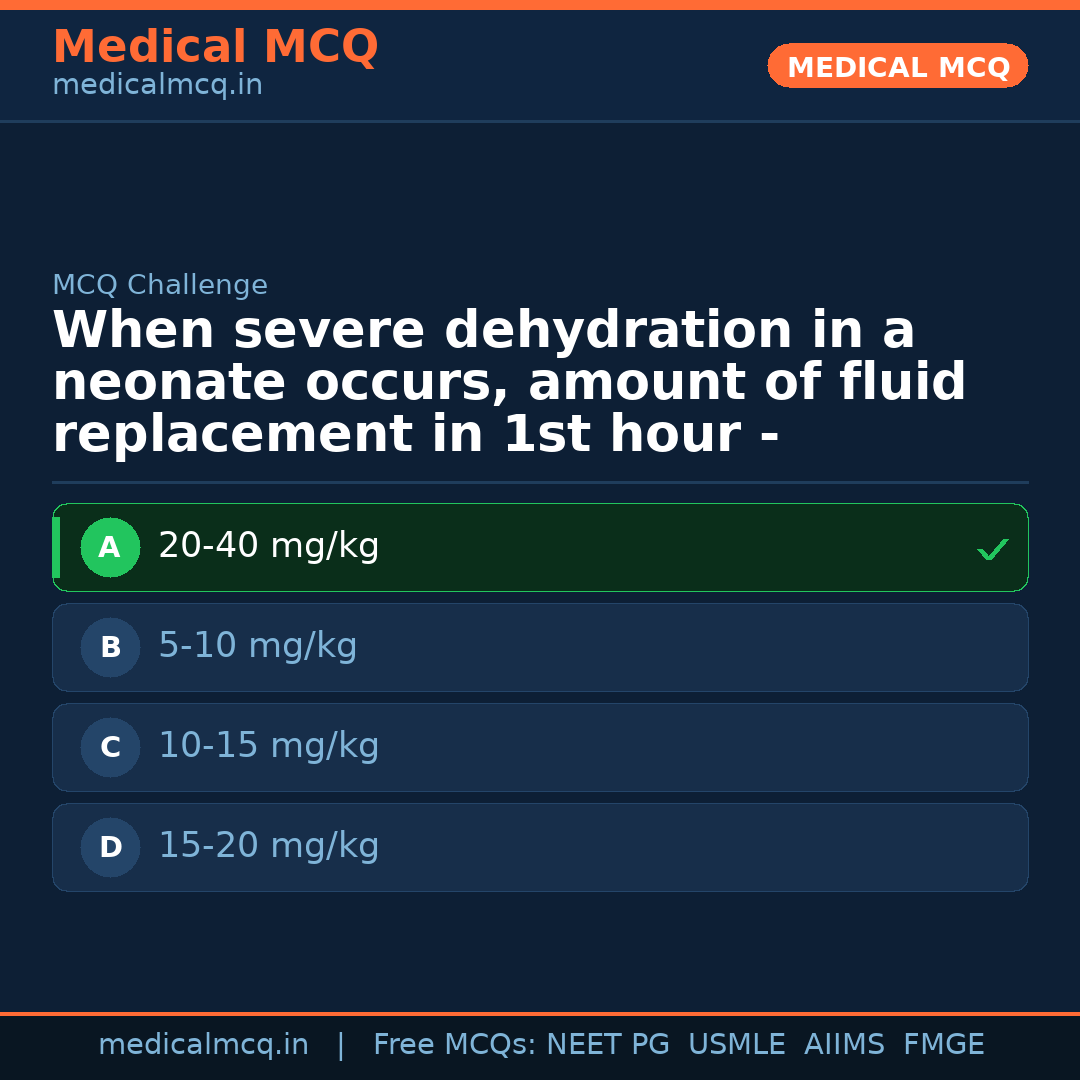The height and width of the screenshot is (1080, 1080).
Task: Pick the answer text 10-15 mg/kg
Action: pyautogui.click(x=268, y=747)
